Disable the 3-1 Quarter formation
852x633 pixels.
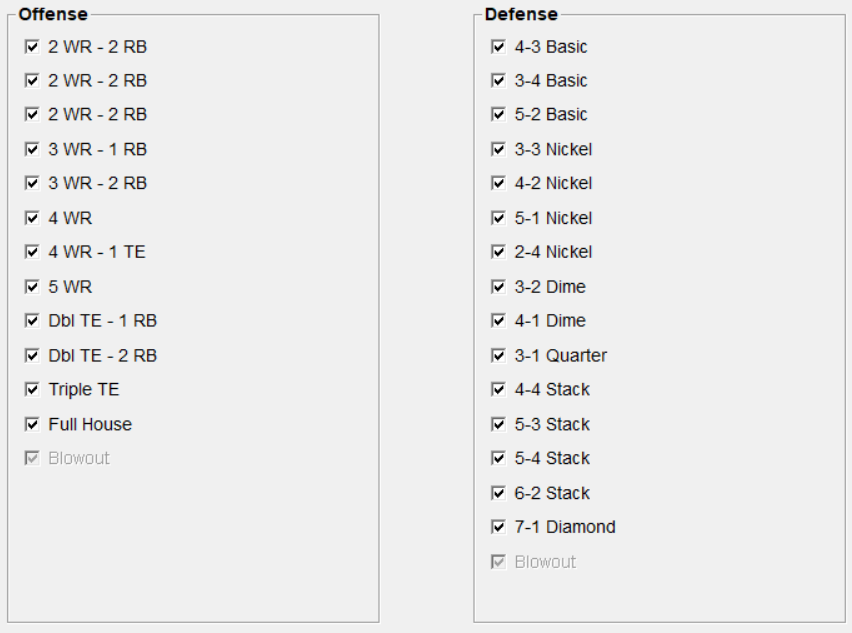tap(498, 356)
